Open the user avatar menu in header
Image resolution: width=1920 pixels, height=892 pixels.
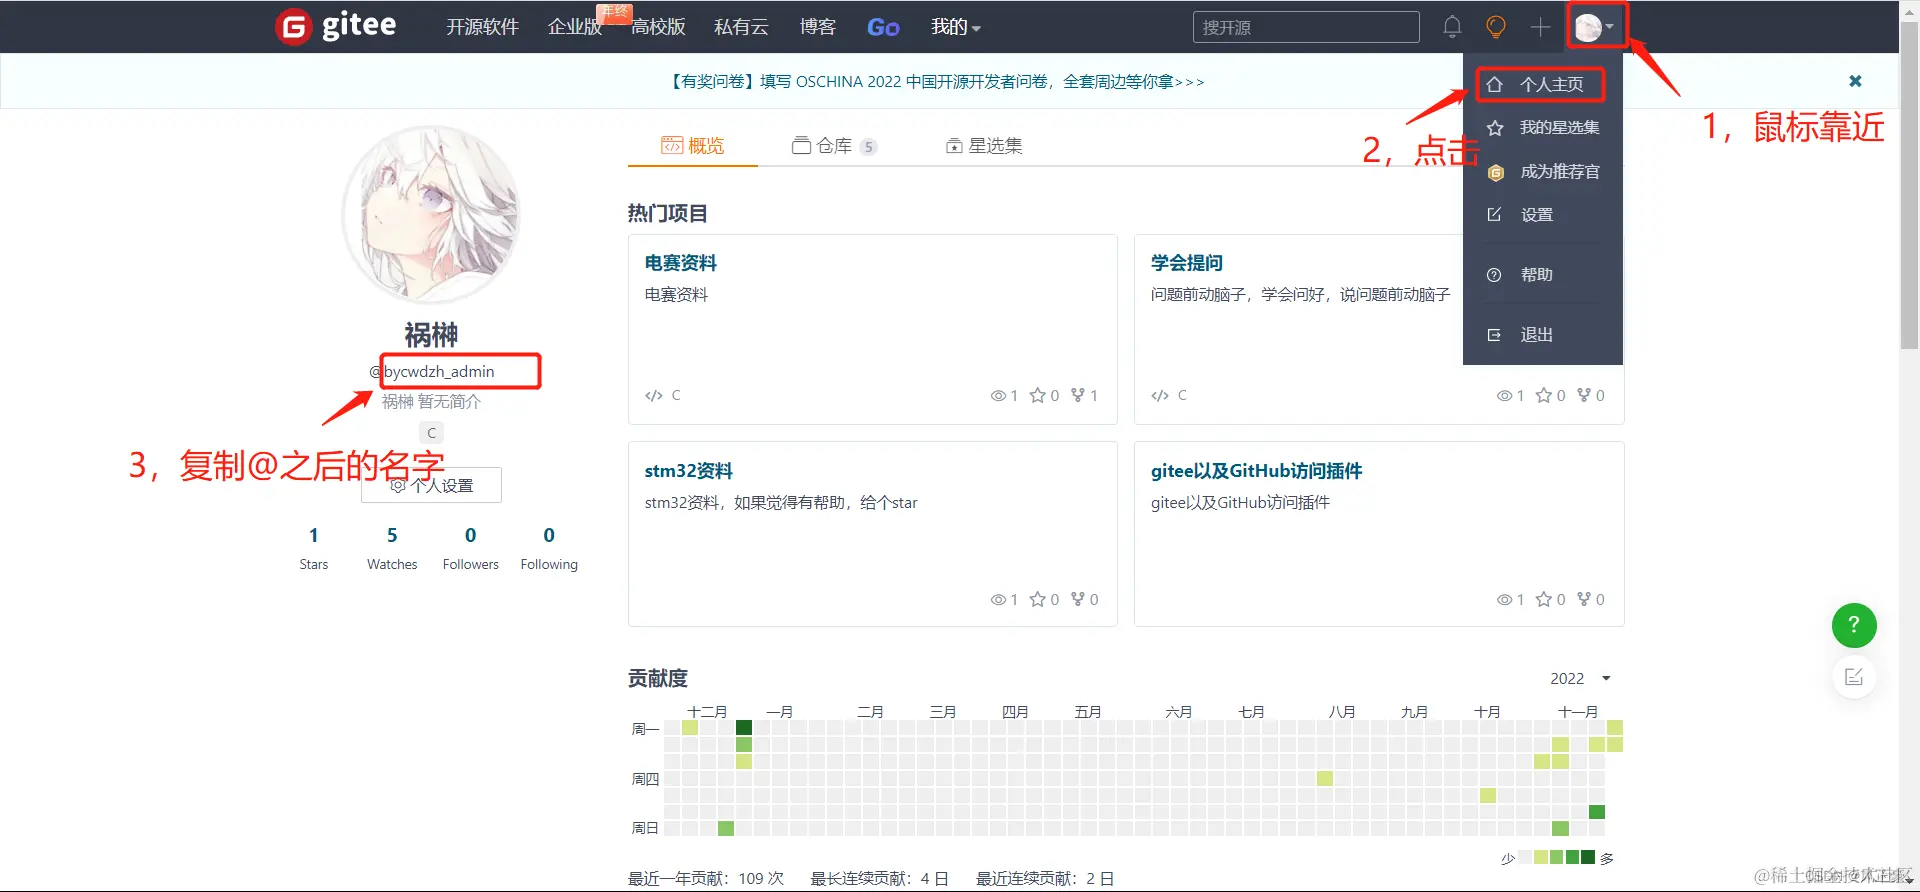(1594, 27)
